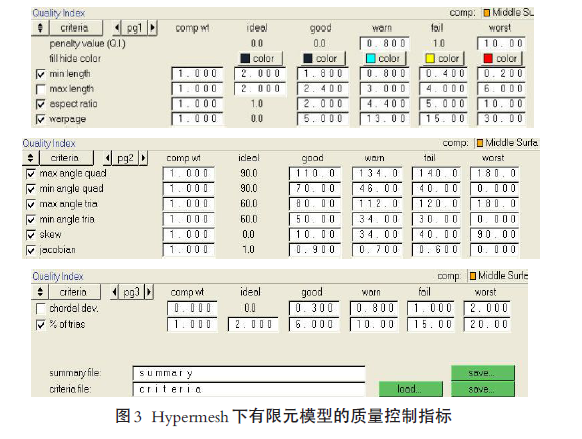Edit min angle quad warn value 46.00
This screenshot has height=439, width=582.
click(x=377, y=189)
